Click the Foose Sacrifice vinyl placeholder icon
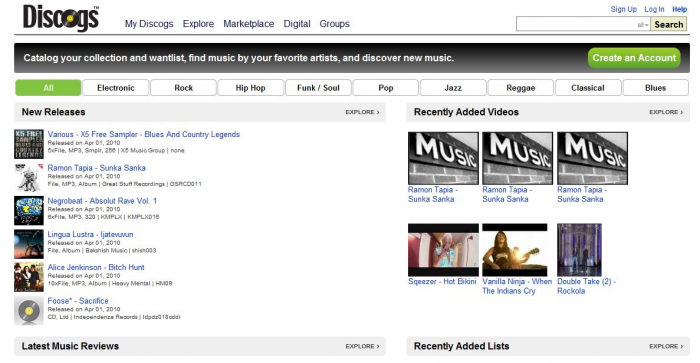The width and height of the screenshot is (700, 363). point(29,310)
